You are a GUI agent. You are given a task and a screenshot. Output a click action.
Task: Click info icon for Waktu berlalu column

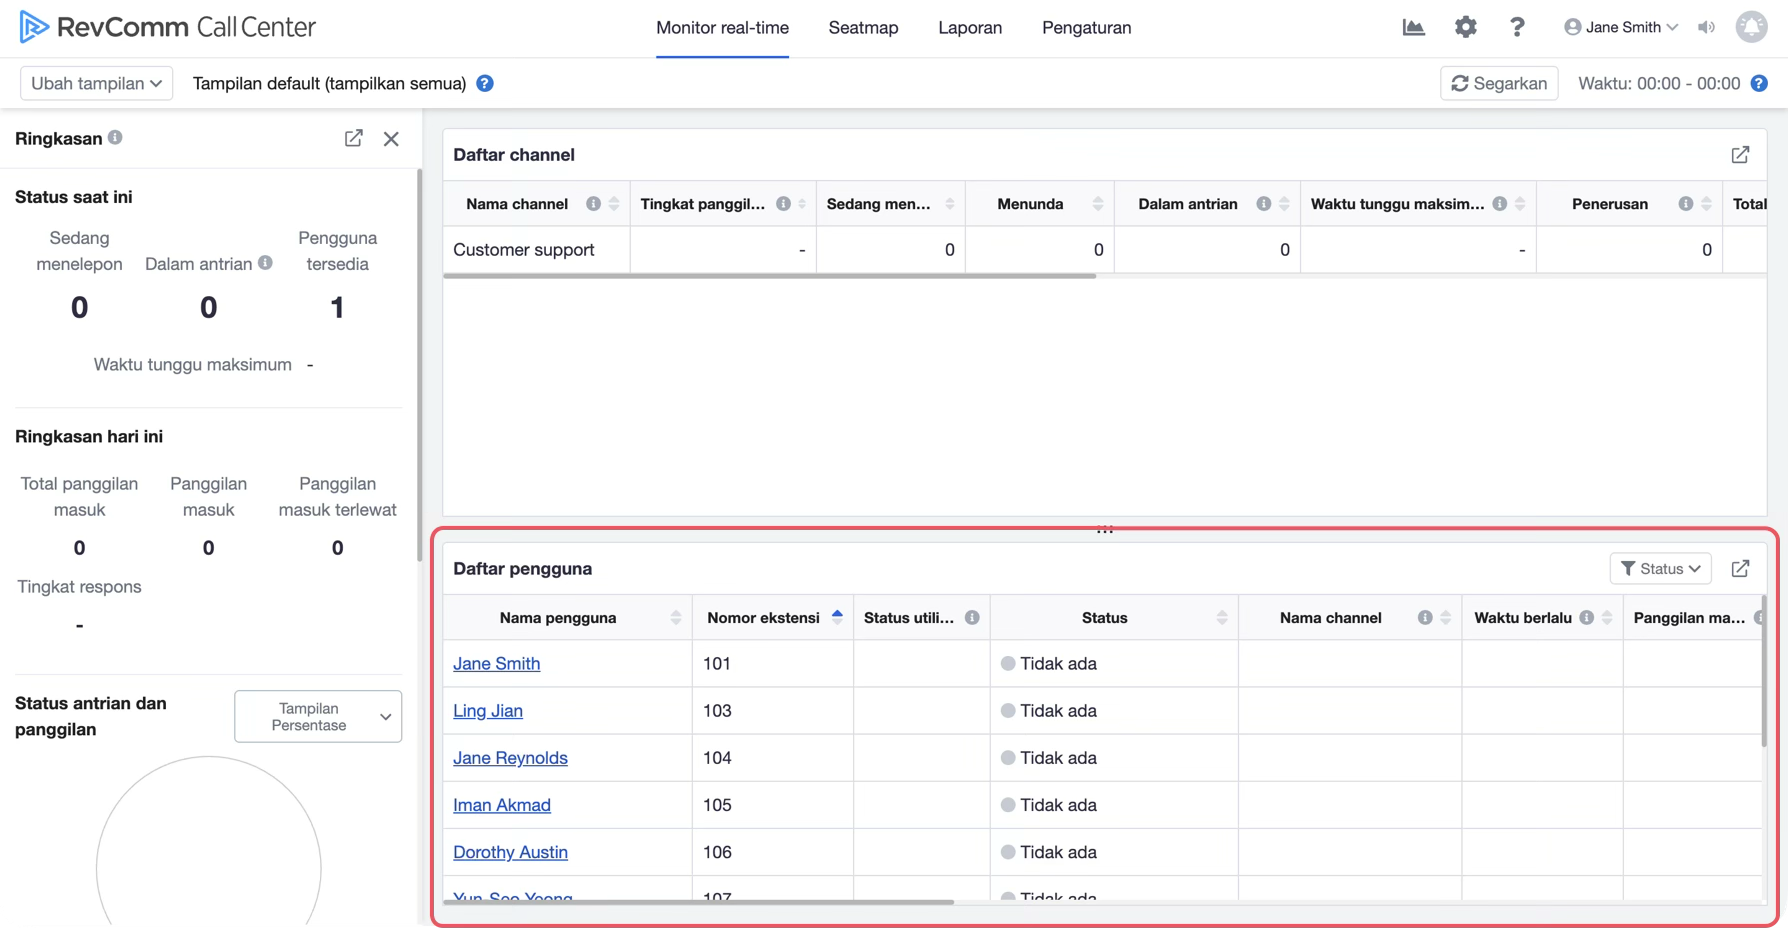[1587, 618]
